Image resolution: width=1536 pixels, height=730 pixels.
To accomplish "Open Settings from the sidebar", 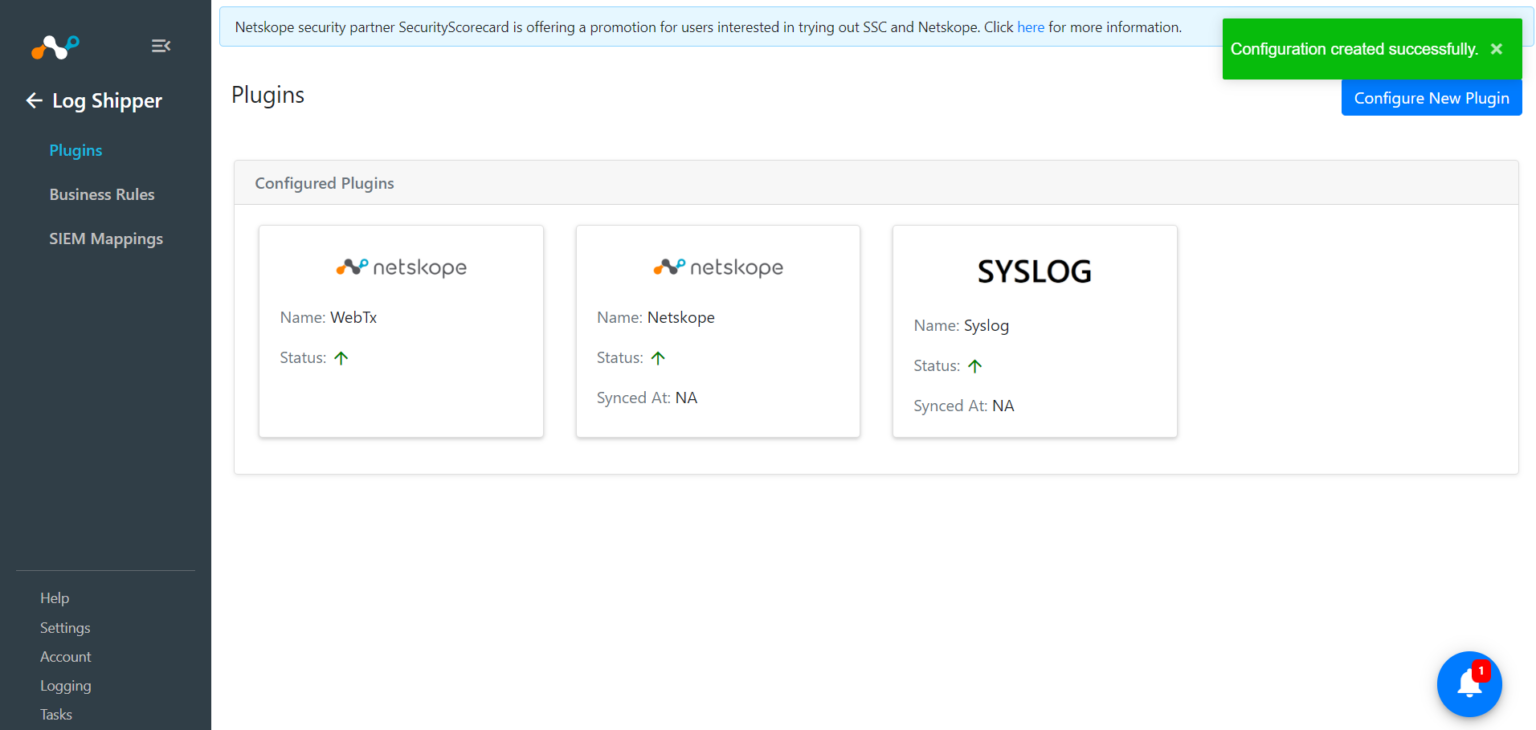I will pos(65,627).
